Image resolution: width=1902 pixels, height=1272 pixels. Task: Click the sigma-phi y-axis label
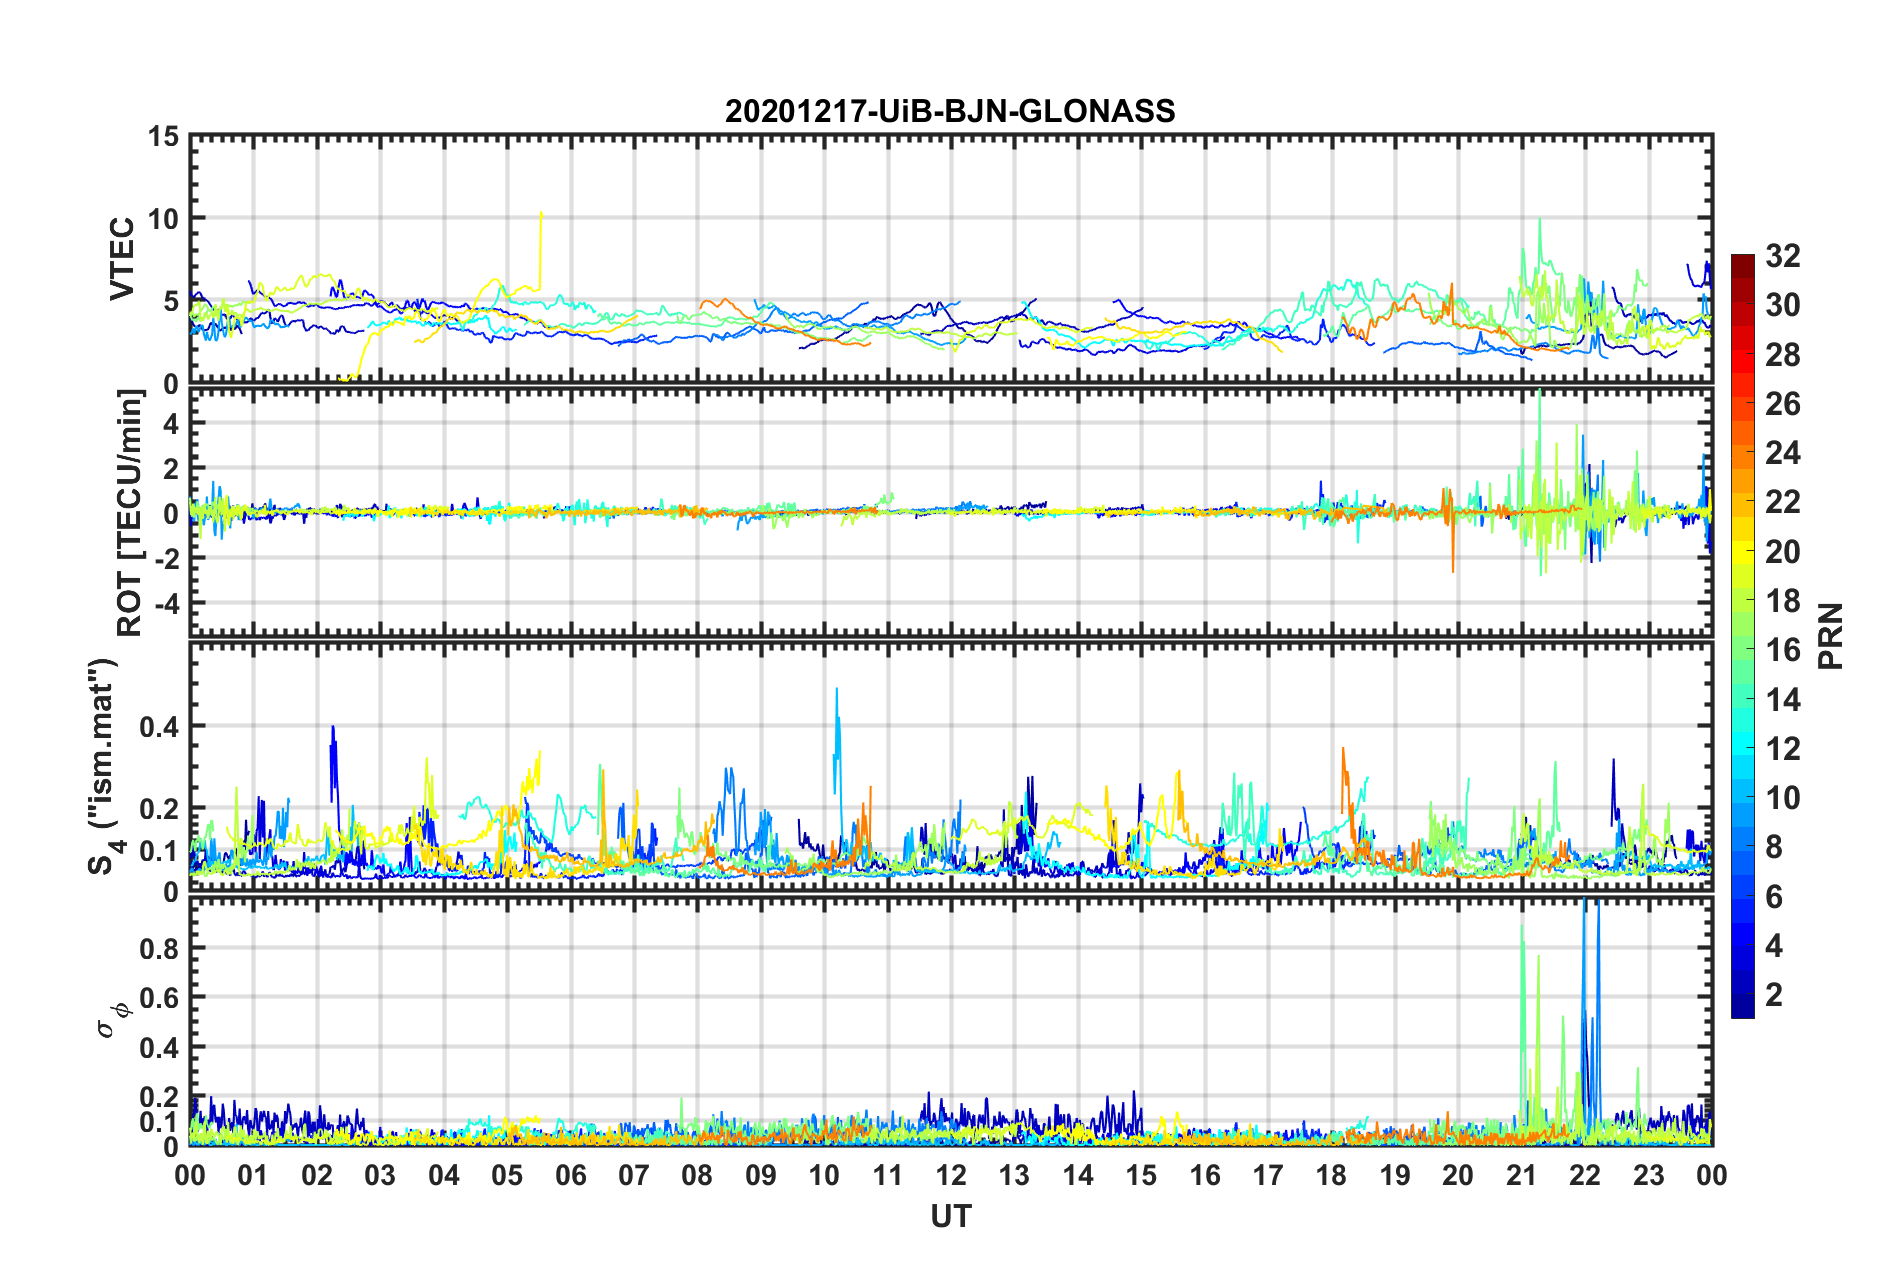(116, 1020)
